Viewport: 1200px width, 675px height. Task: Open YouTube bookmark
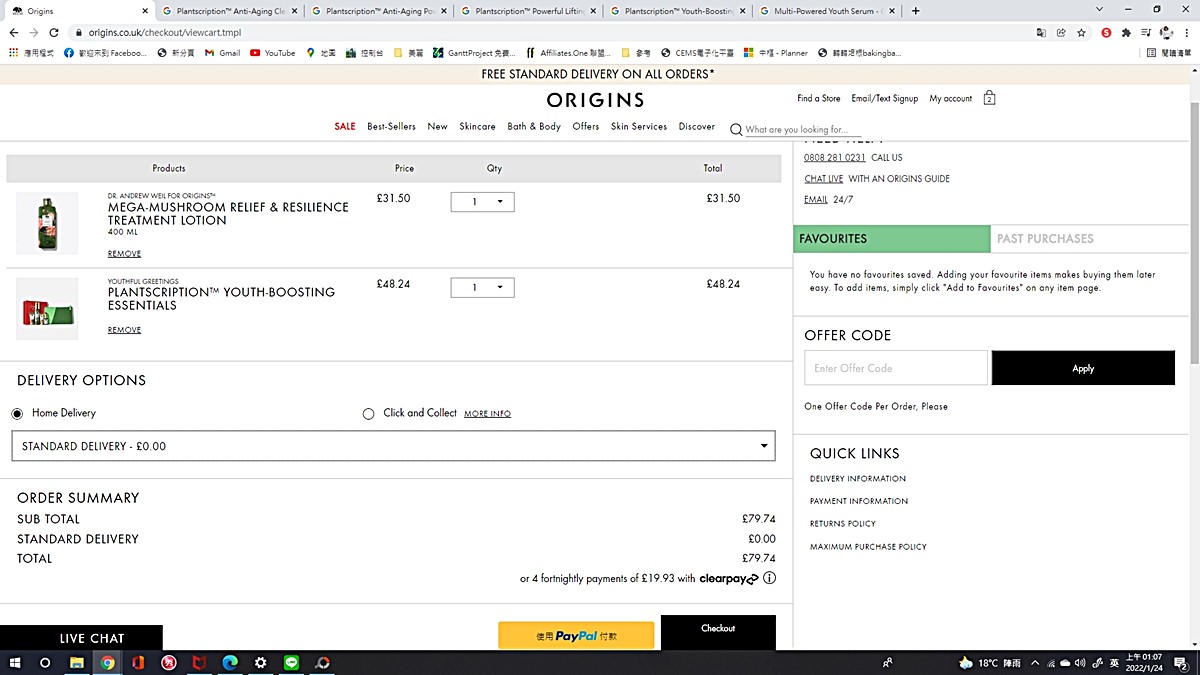click(x=272, y=53)
